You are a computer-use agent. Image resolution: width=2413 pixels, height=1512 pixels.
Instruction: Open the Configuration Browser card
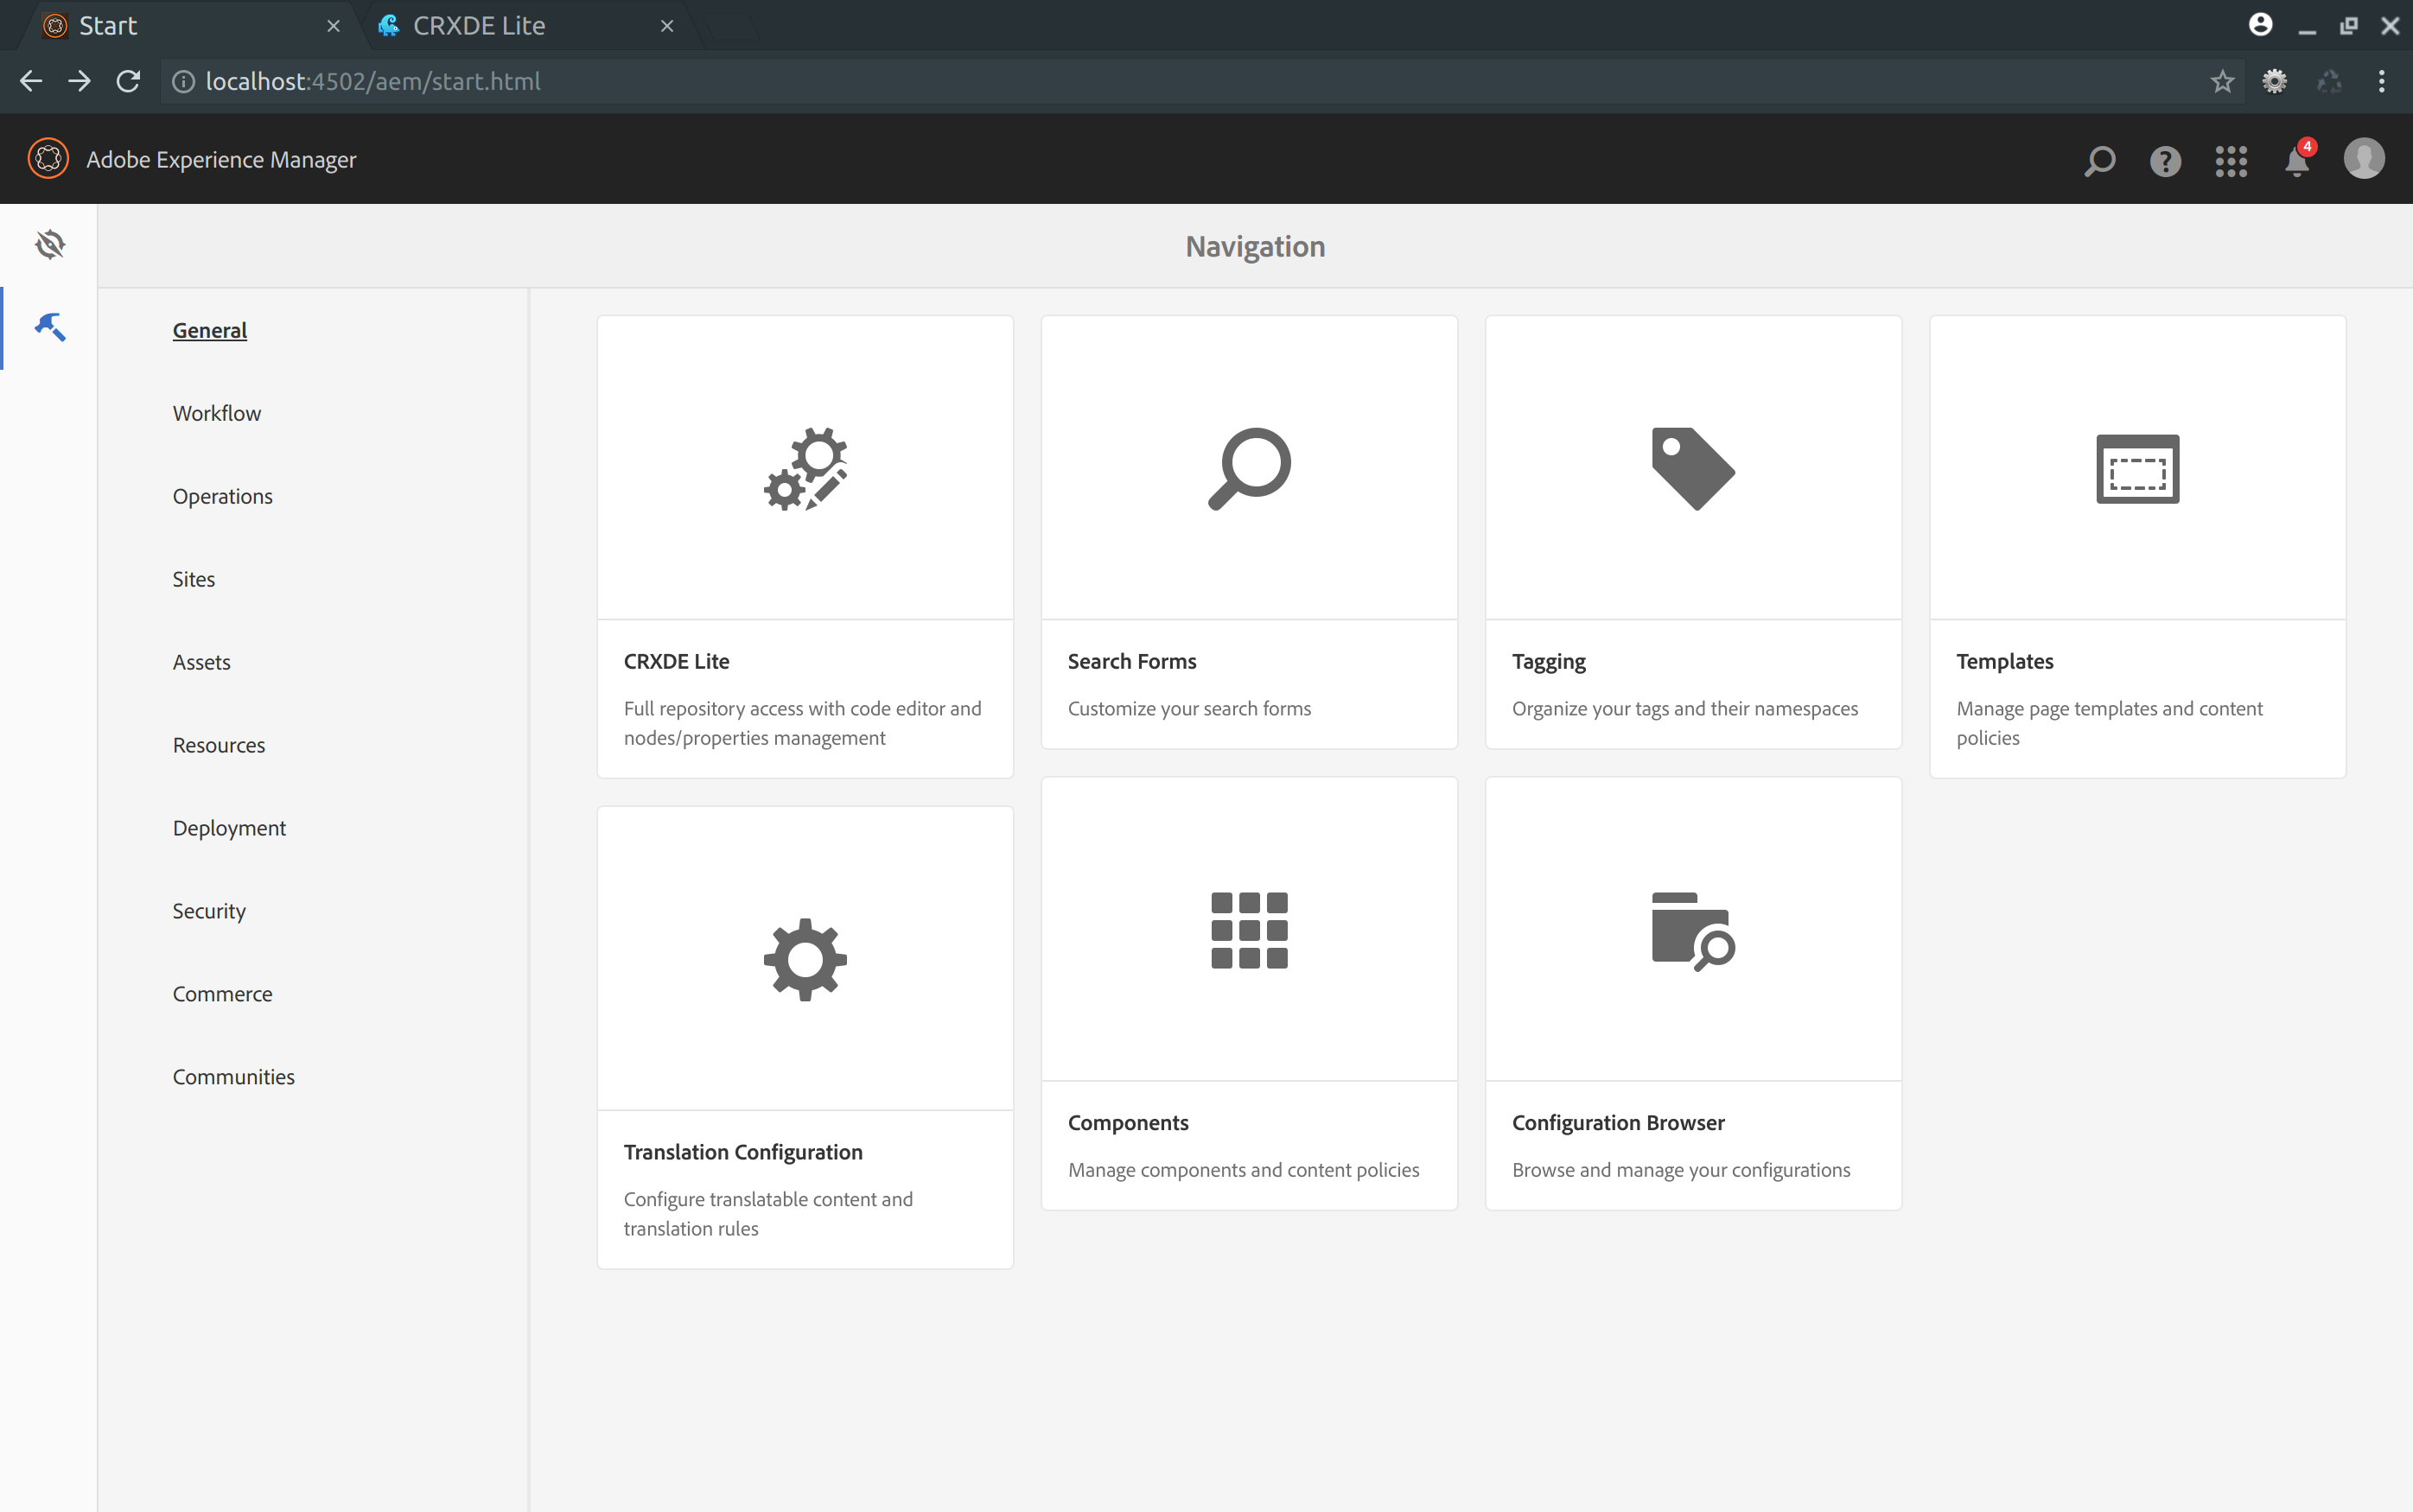[1693, 993]
